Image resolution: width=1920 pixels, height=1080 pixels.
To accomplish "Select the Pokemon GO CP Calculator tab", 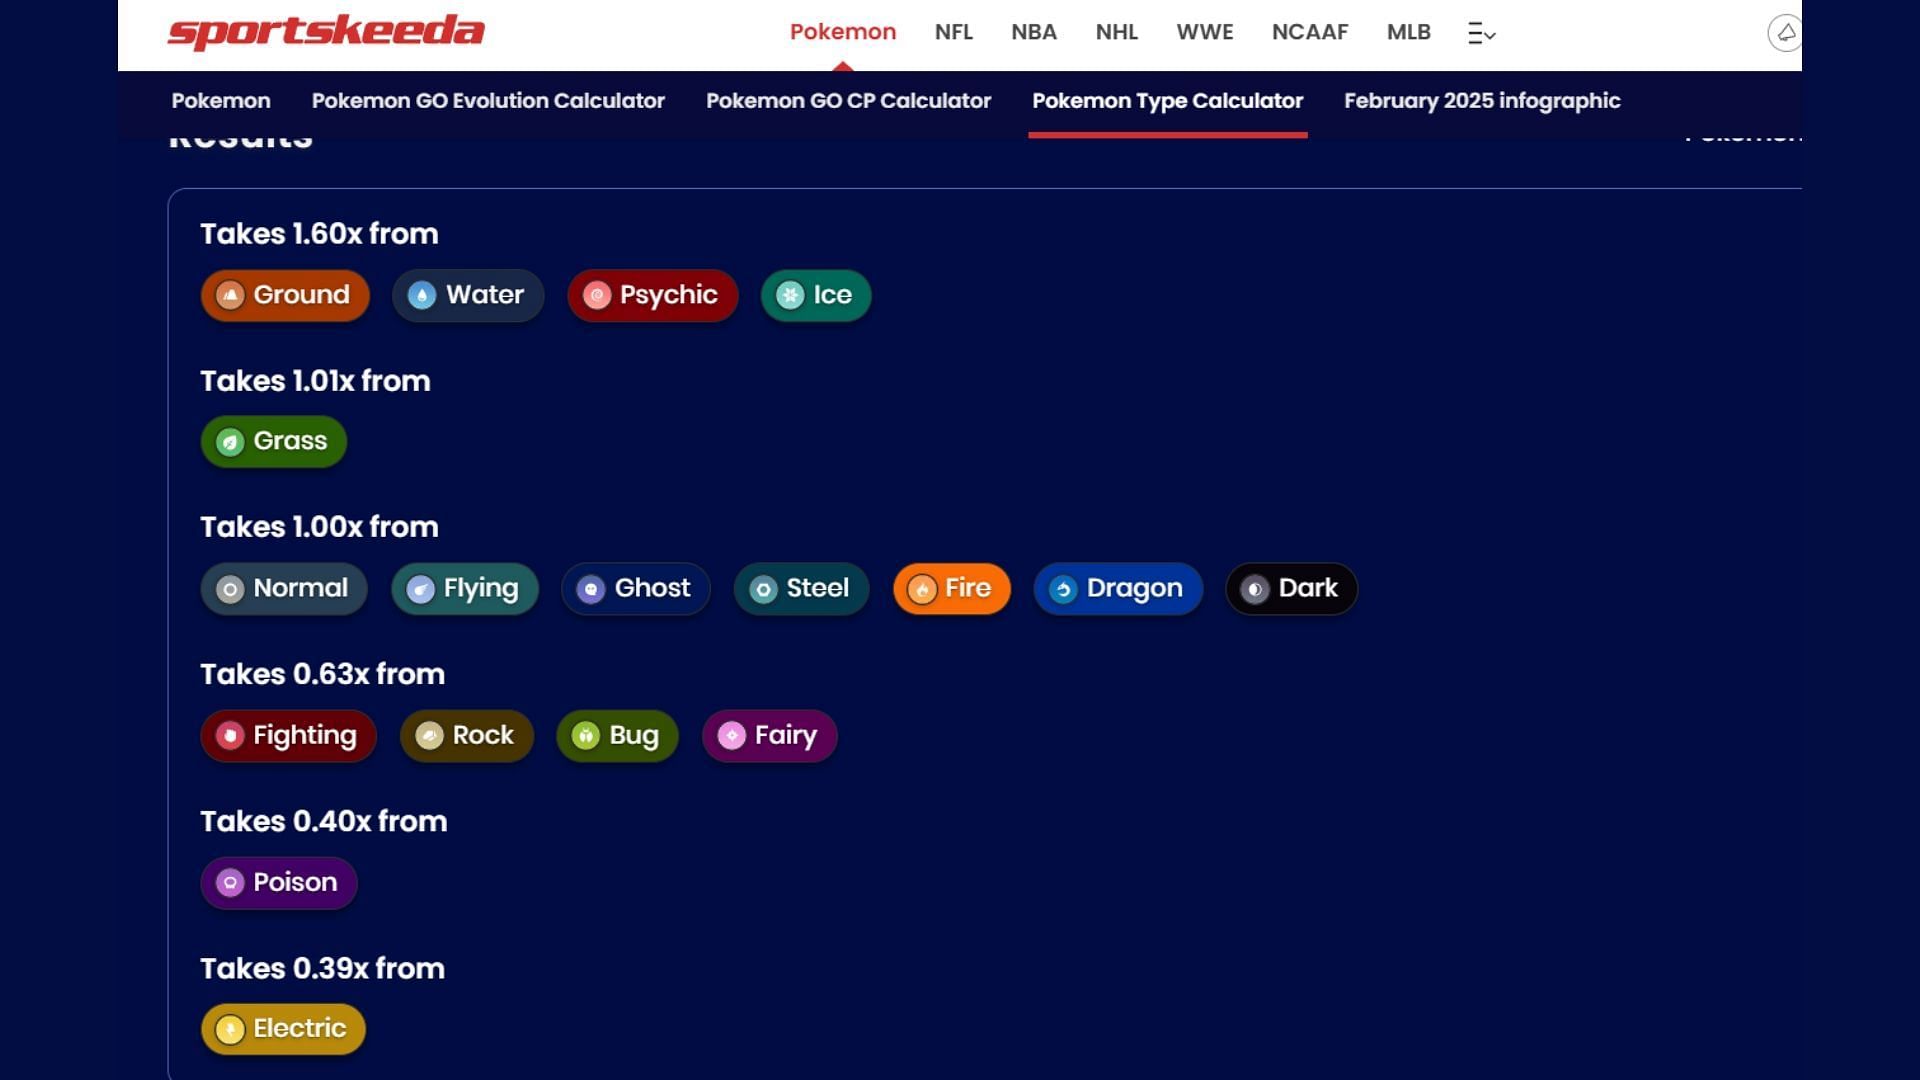I will [848, 102].
